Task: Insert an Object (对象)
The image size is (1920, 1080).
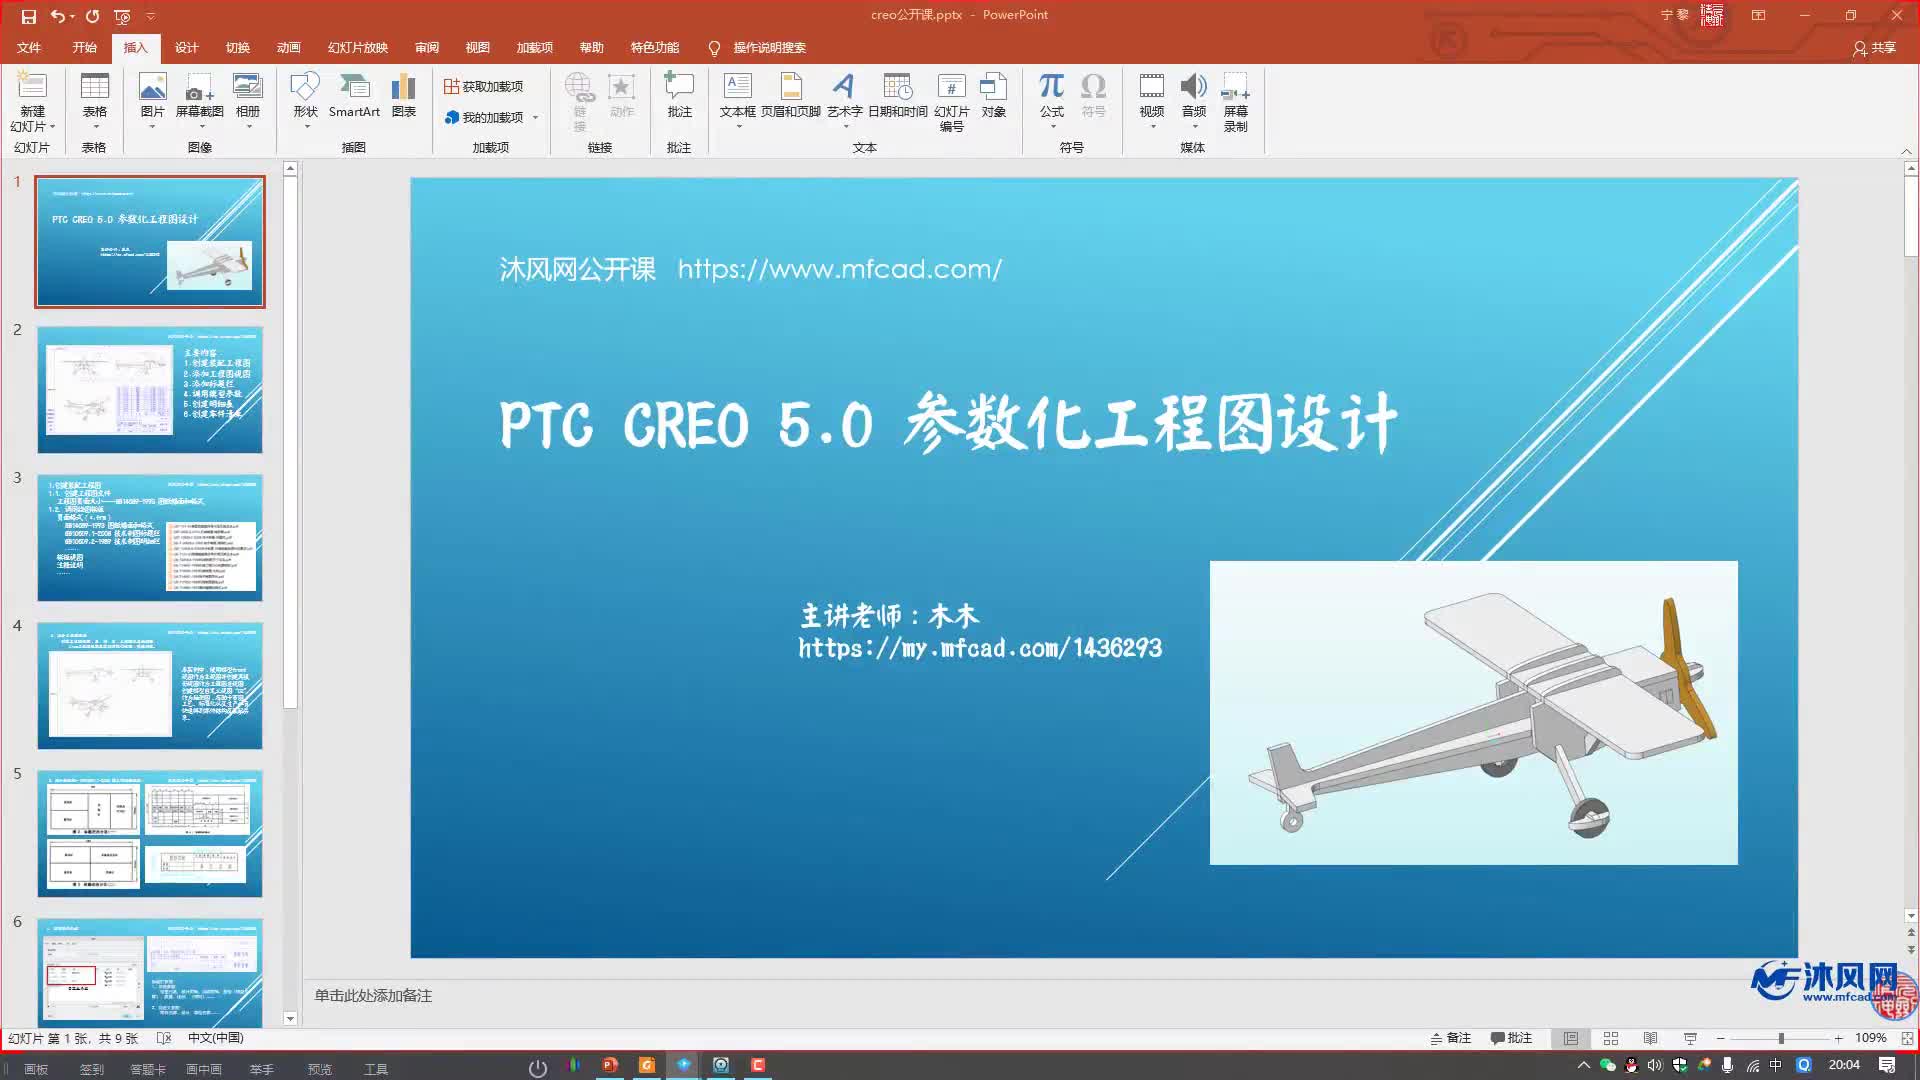Action: [993, 97]
